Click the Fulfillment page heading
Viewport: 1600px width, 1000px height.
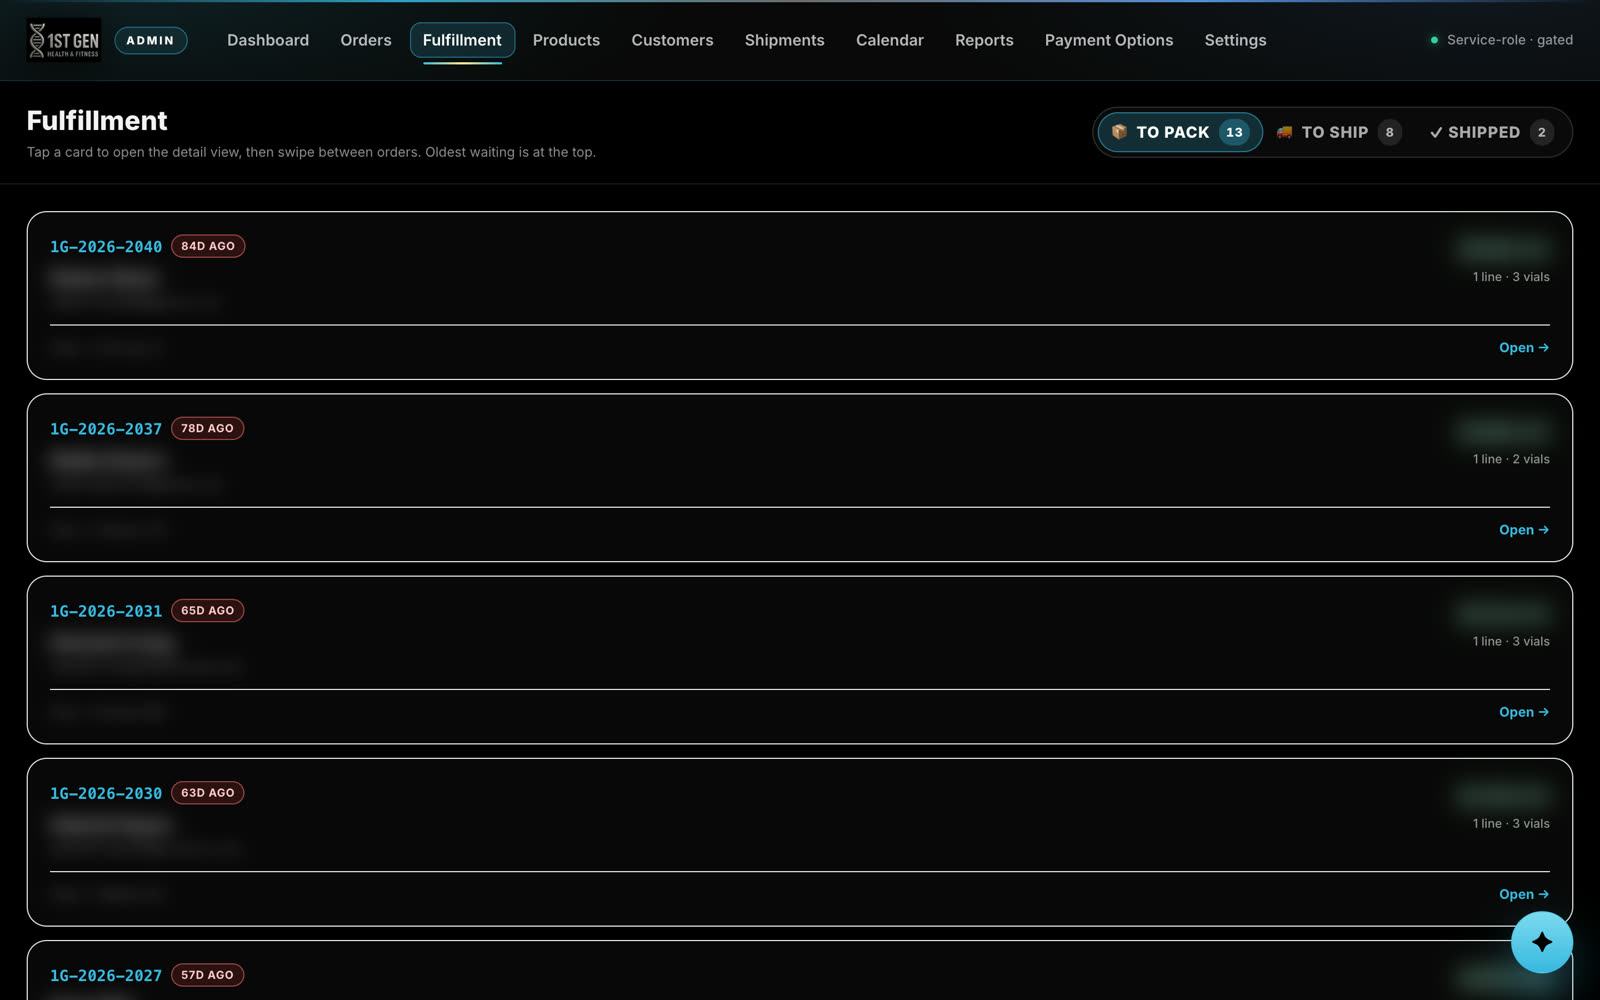tap(97, 121)
